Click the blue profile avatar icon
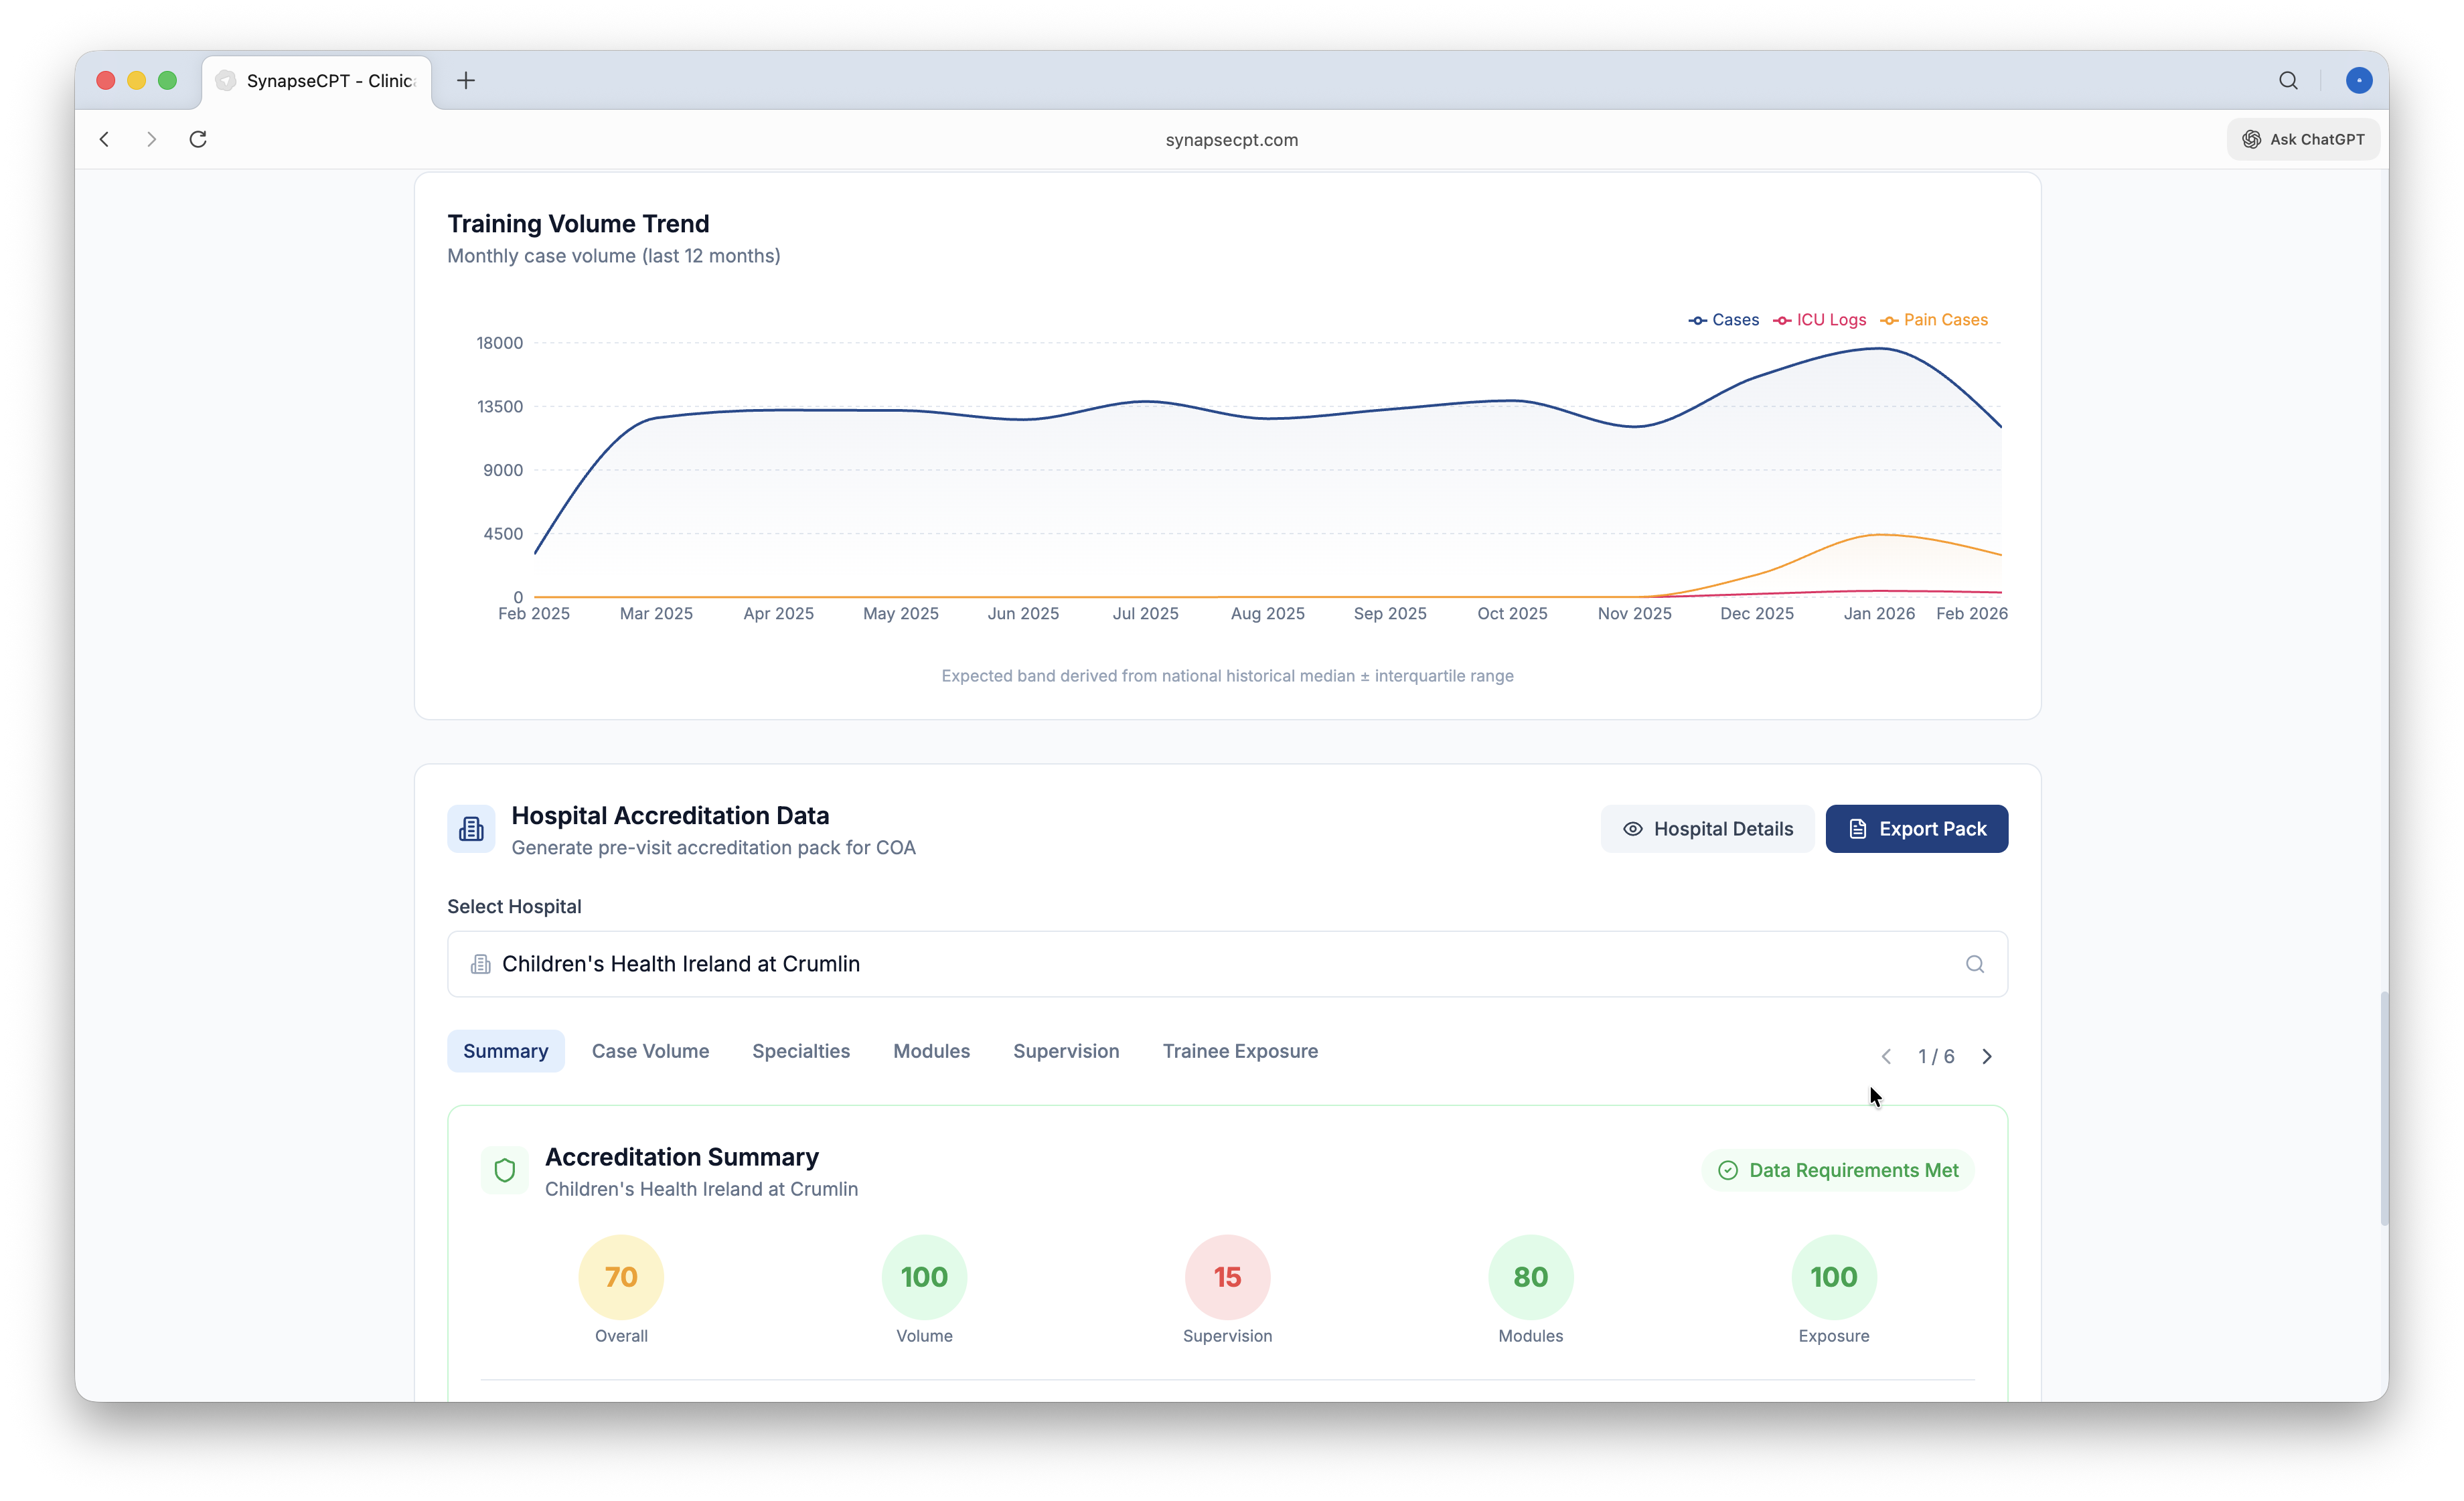The width and height of the screenshot is (2464, 1501). click(2358, 80)
